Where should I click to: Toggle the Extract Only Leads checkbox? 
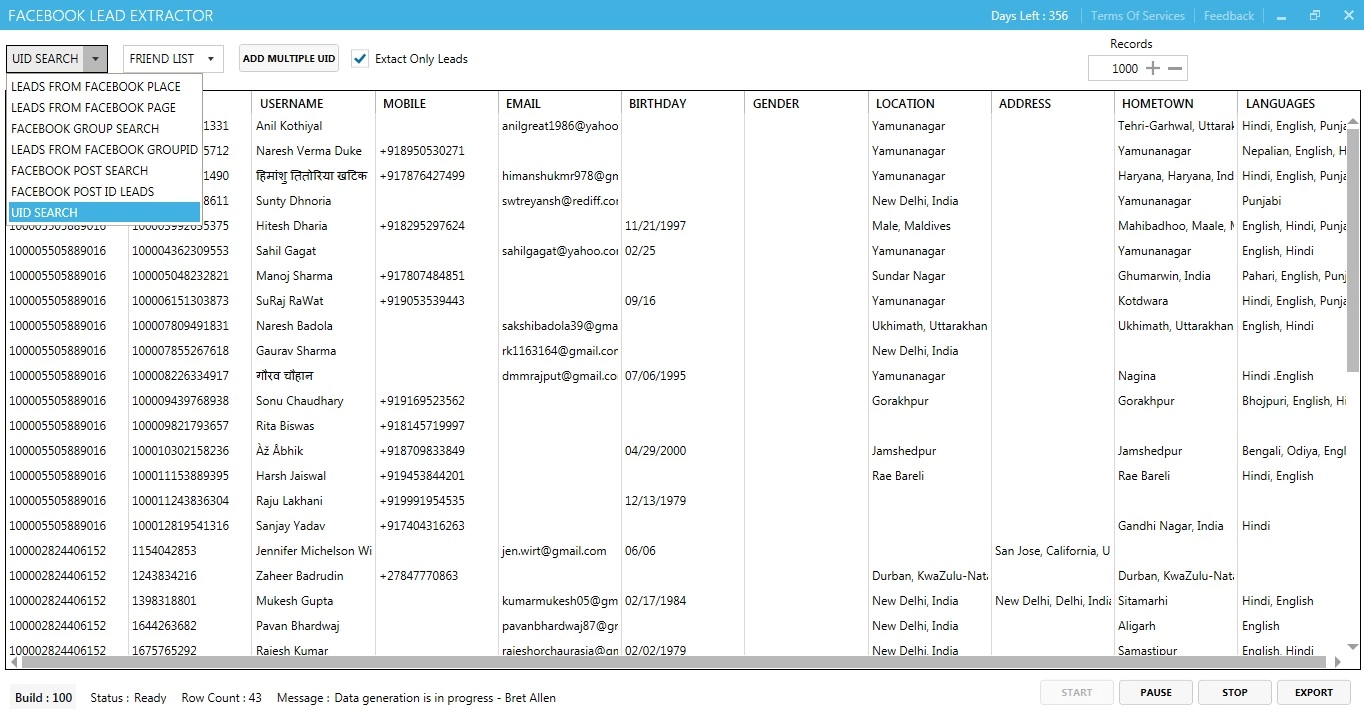(x=360, y=59)
